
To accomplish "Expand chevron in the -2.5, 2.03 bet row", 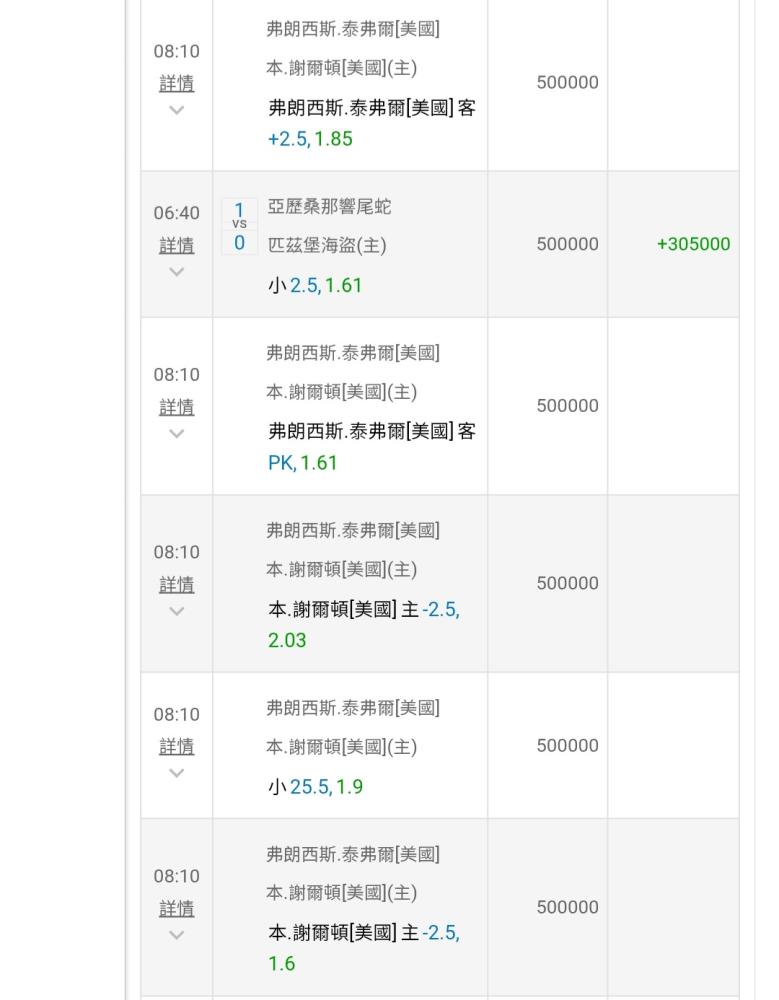I will (177, 612).
